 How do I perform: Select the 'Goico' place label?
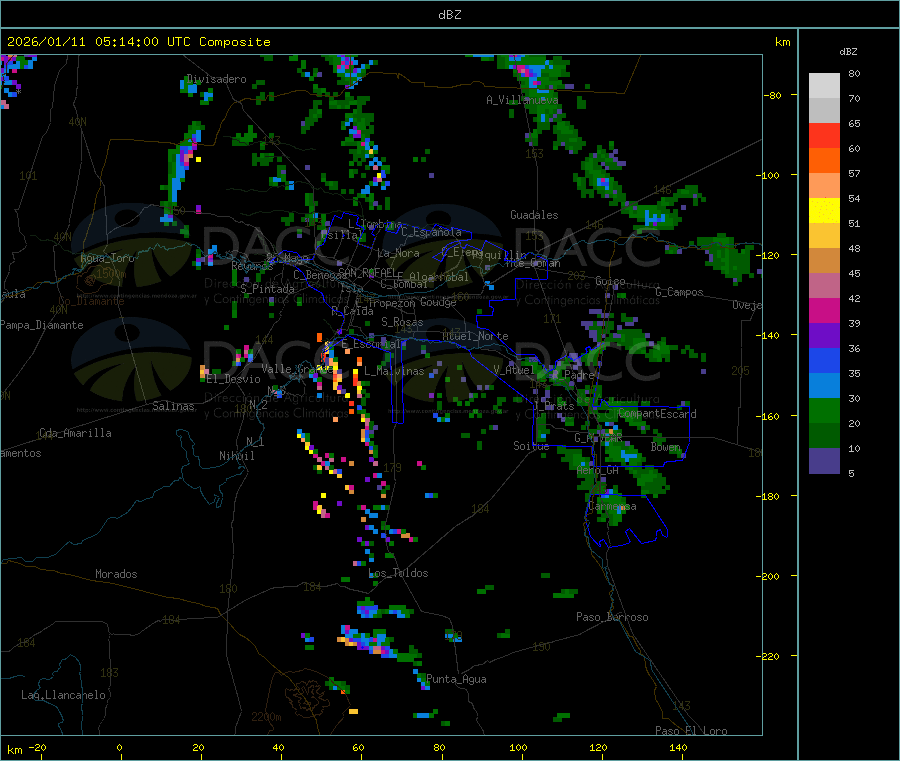610,281
